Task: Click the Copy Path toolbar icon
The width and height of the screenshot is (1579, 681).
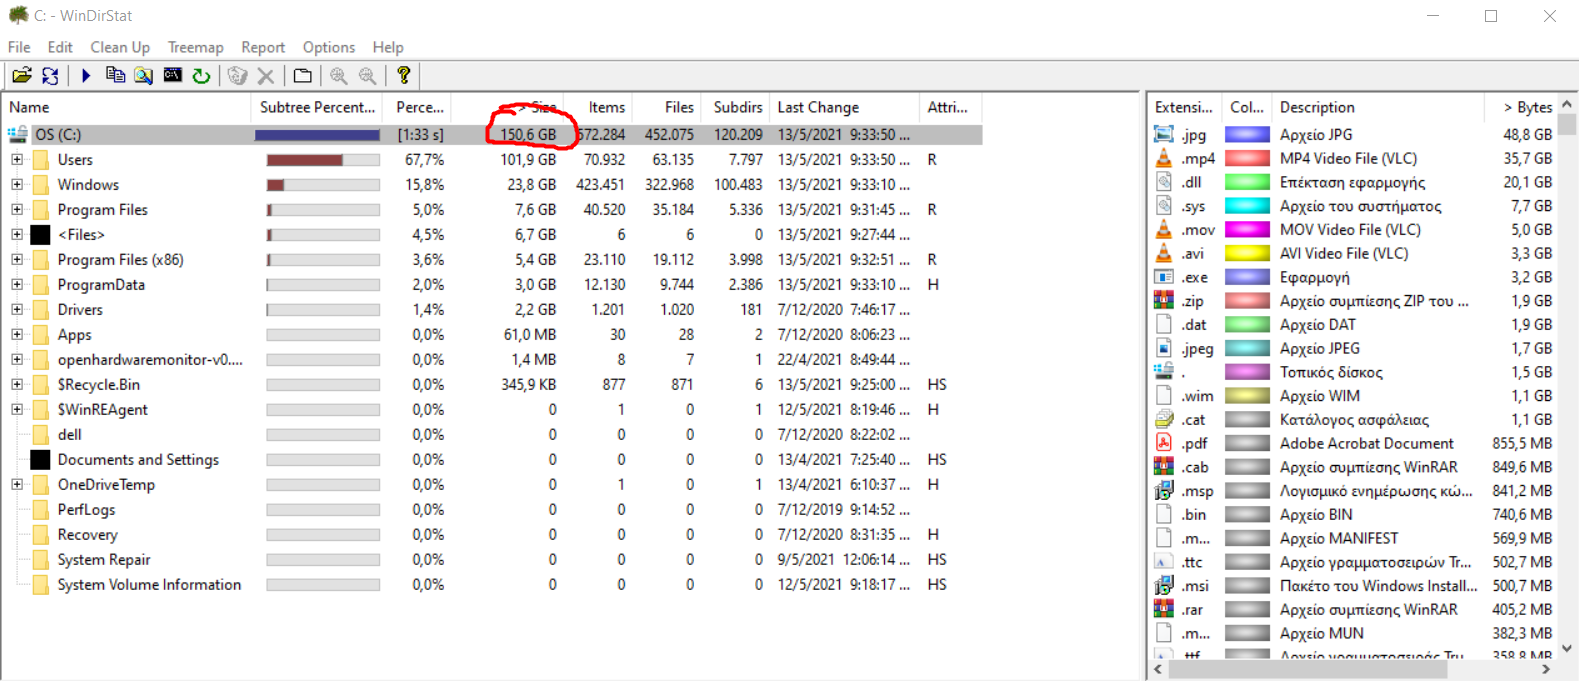Action: (x=115, y=76)
